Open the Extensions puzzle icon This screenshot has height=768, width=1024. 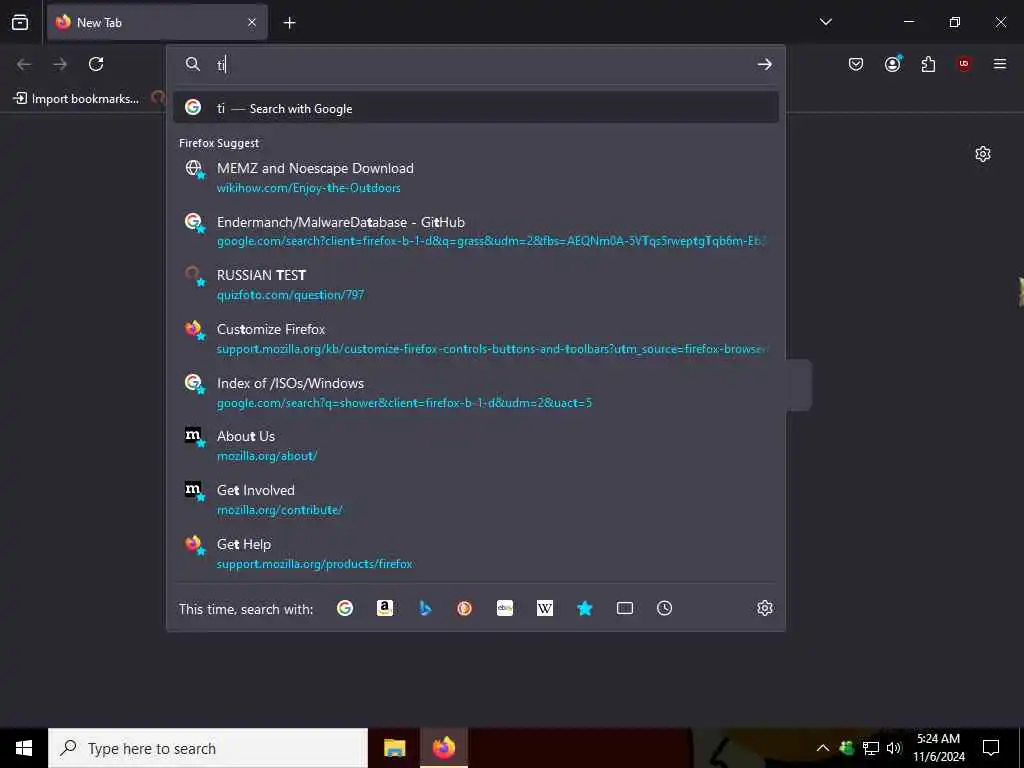click(928, 64)
